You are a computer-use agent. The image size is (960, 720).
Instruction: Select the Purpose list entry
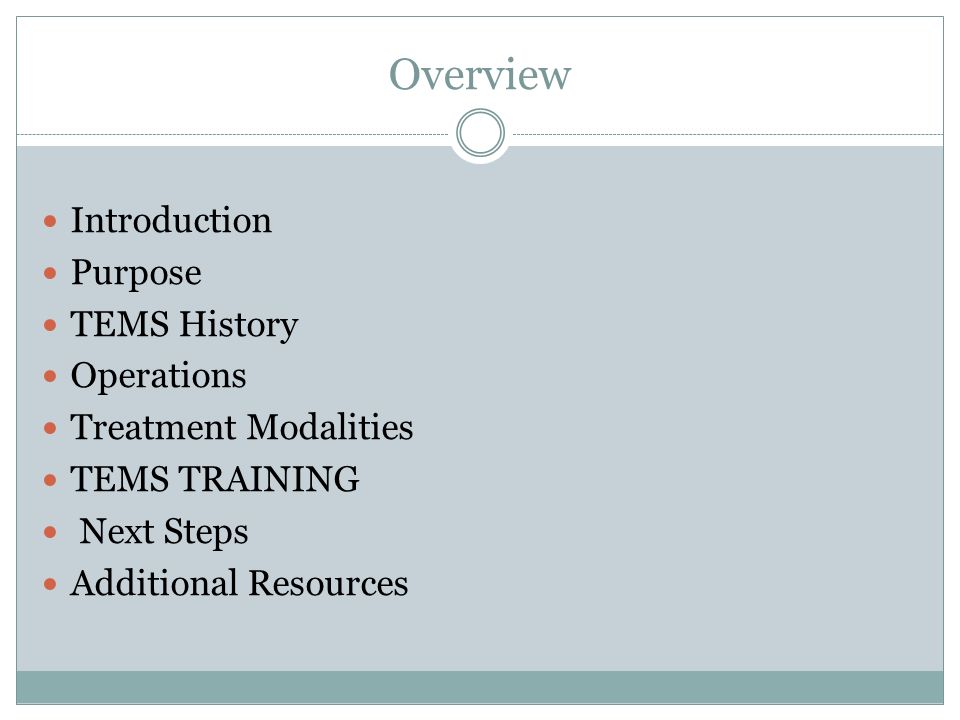(x=136, y=273)
